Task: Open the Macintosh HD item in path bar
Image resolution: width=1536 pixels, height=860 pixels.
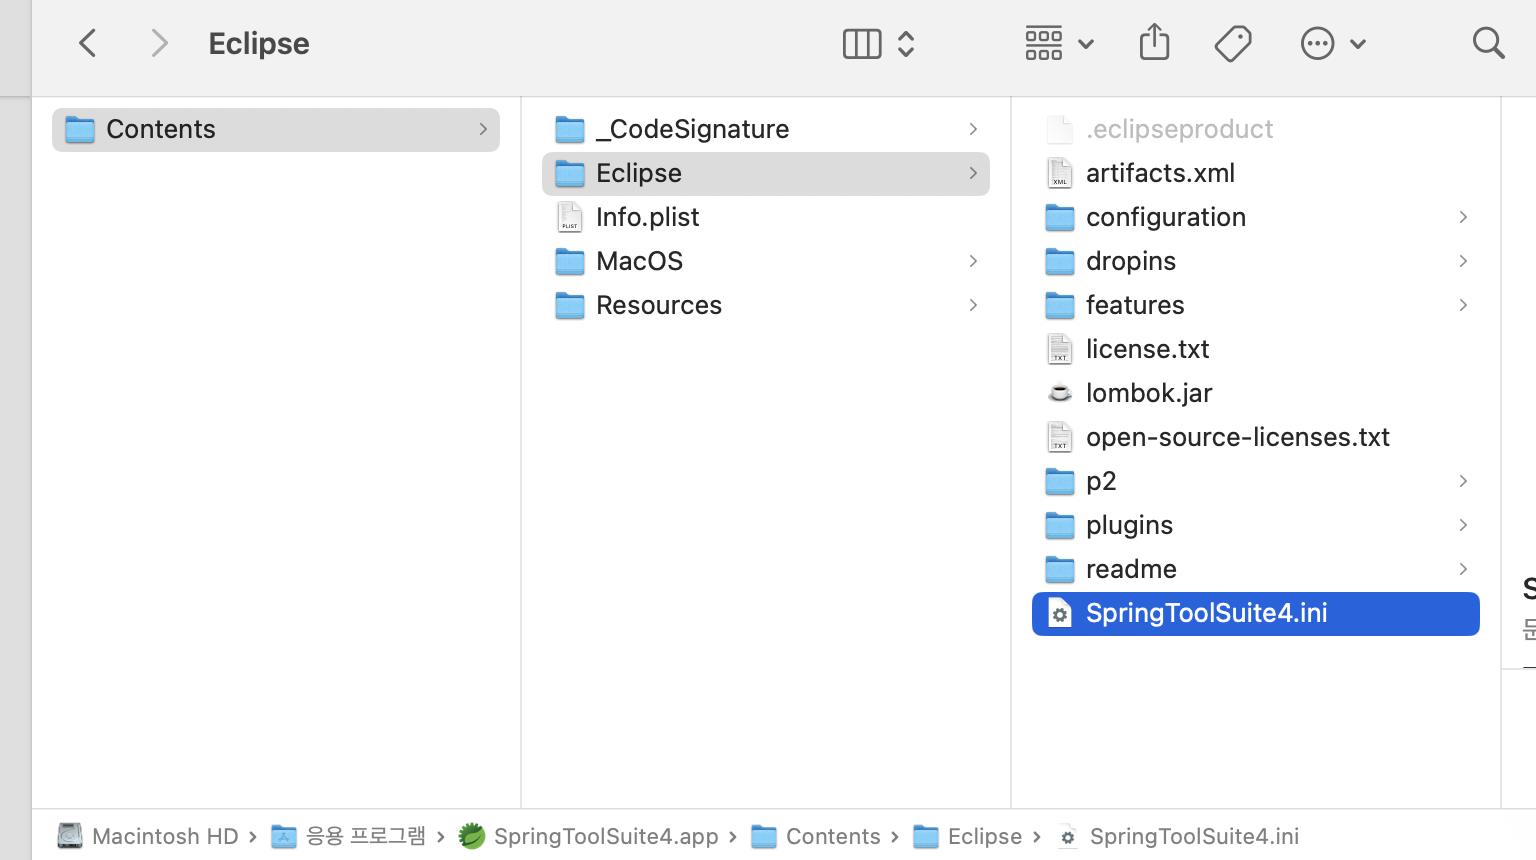Action: (166, 836)
